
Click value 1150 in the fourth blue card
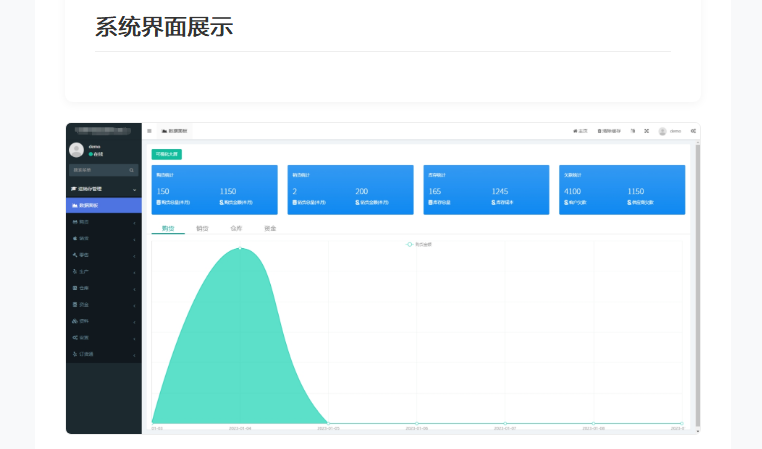(636, 191)
